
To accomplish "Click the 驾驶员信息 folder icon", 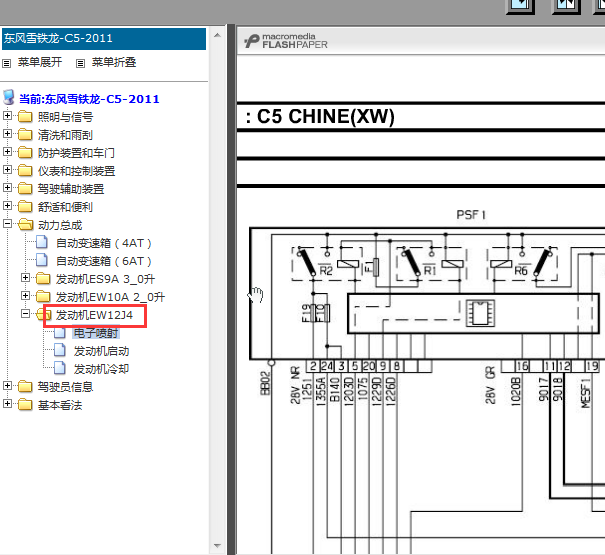I will [25, 386].
